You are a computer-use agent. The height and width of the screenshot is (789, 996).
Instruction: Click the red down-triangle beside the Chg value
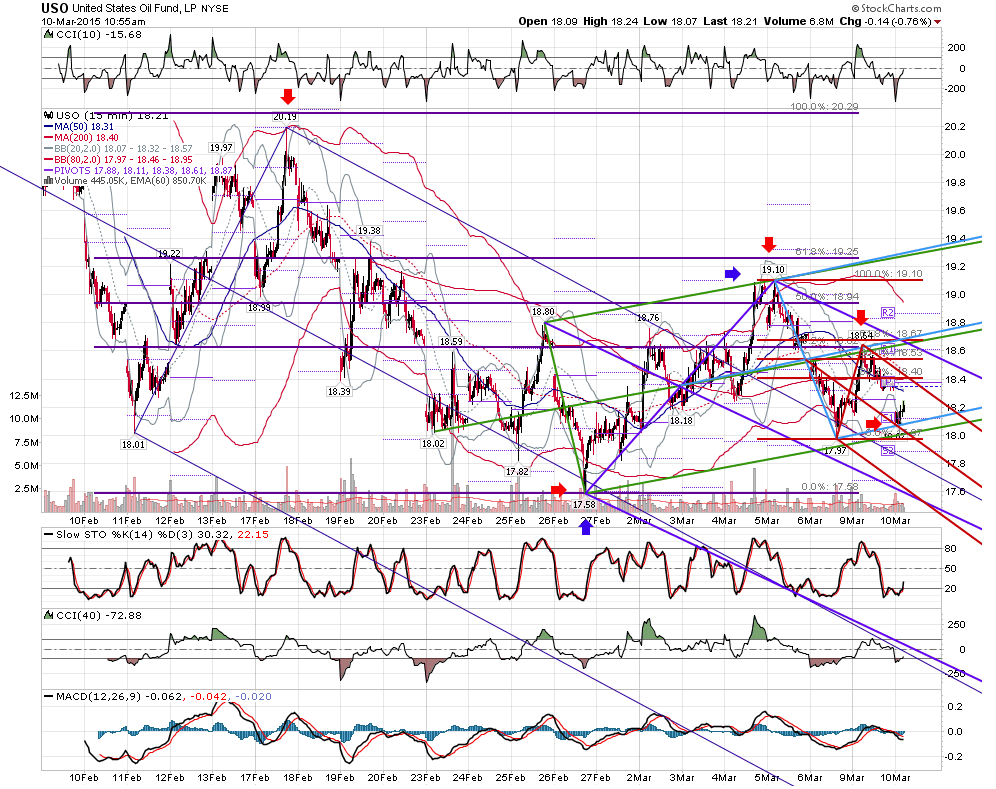pos(938,22)
